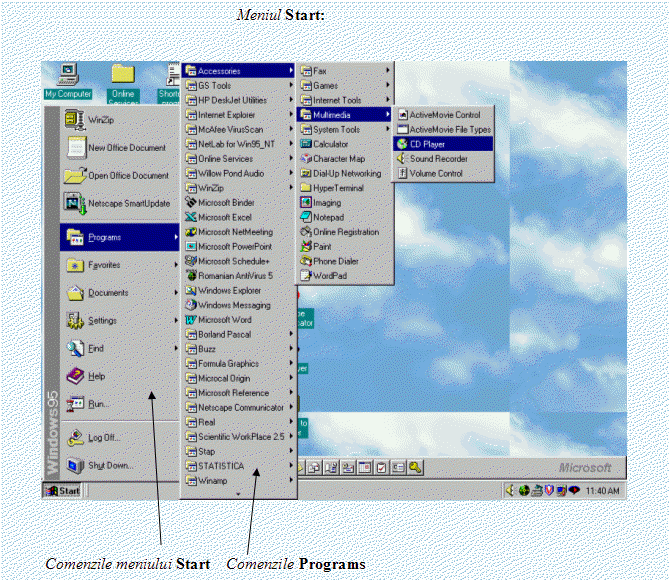Open the STATISTICA program group

(239, 466)
